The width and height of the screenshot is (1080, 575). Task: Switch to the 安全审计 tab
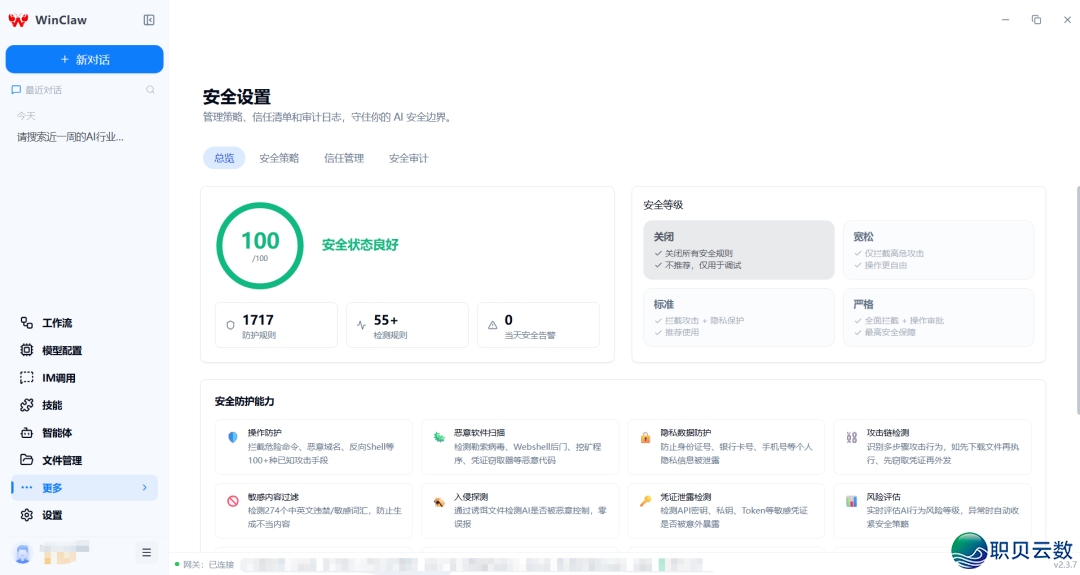(x=408, y=158)
